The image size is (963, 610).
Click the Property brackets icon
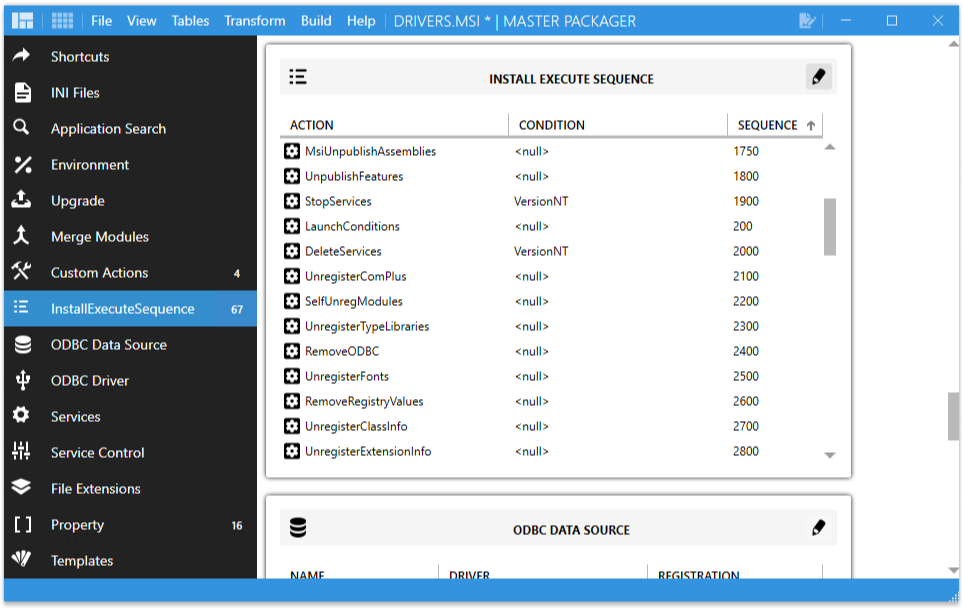point(23,524)
